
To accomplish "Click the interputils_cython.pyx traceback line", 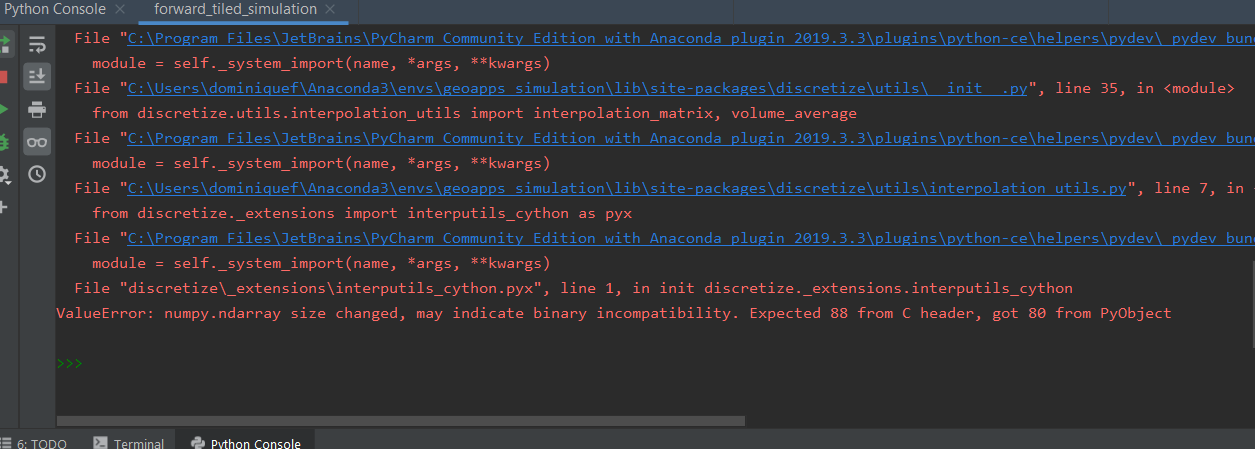I will click(573, 288).
